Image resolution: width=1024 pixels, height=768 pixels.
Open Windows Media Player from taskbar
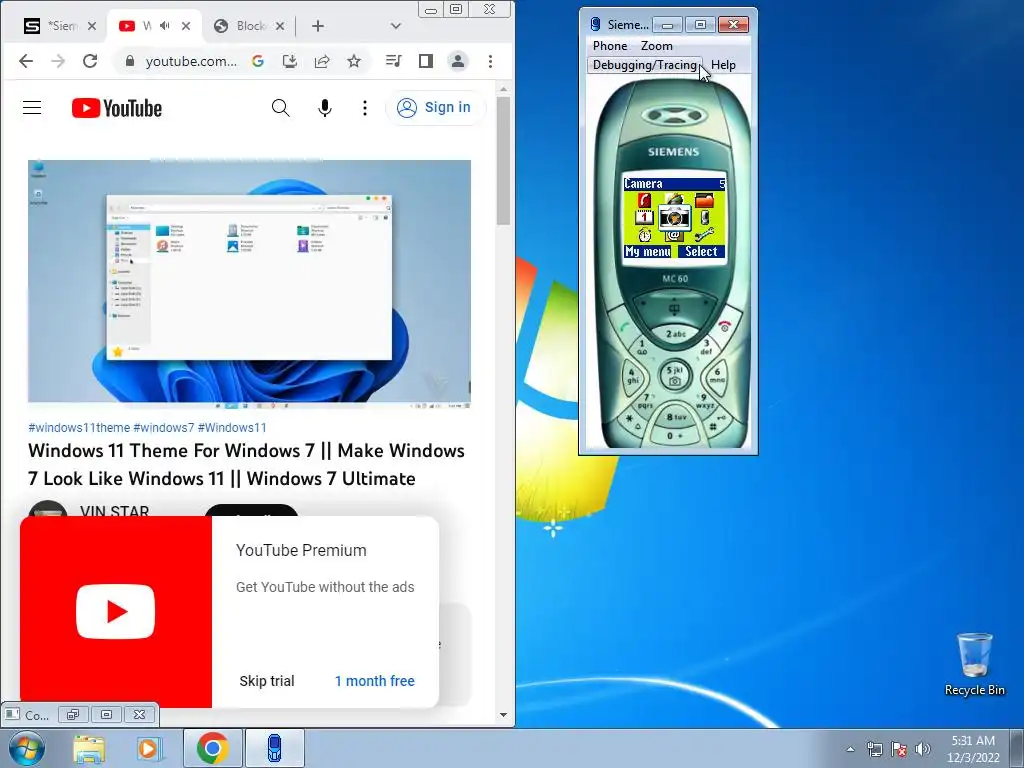149,748
